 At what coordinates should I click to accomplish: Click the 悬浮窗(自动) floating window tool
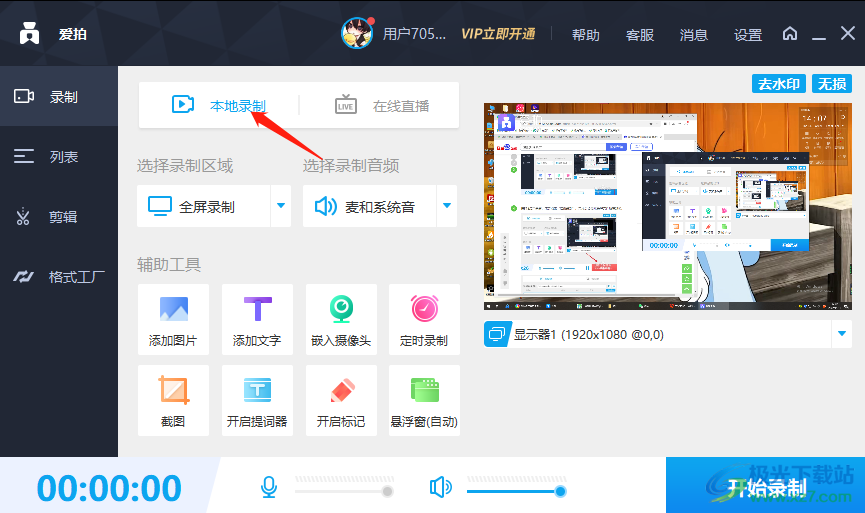pos(424,400)
